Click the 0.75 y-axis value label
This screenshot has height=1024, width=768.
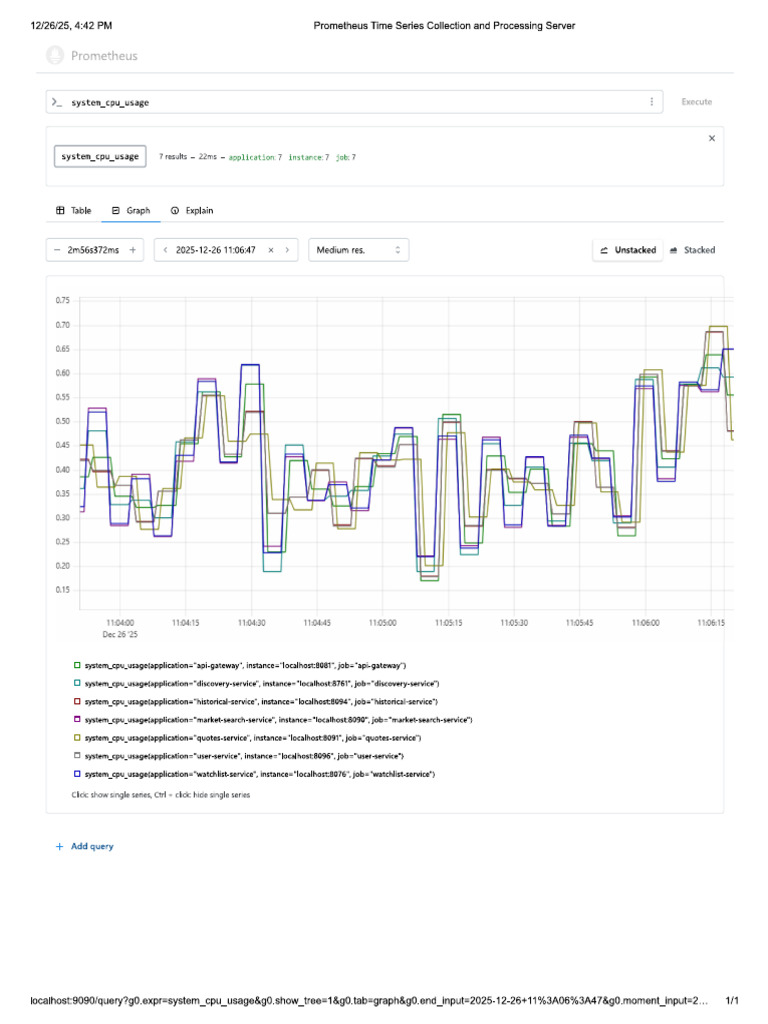coord(63,300)
